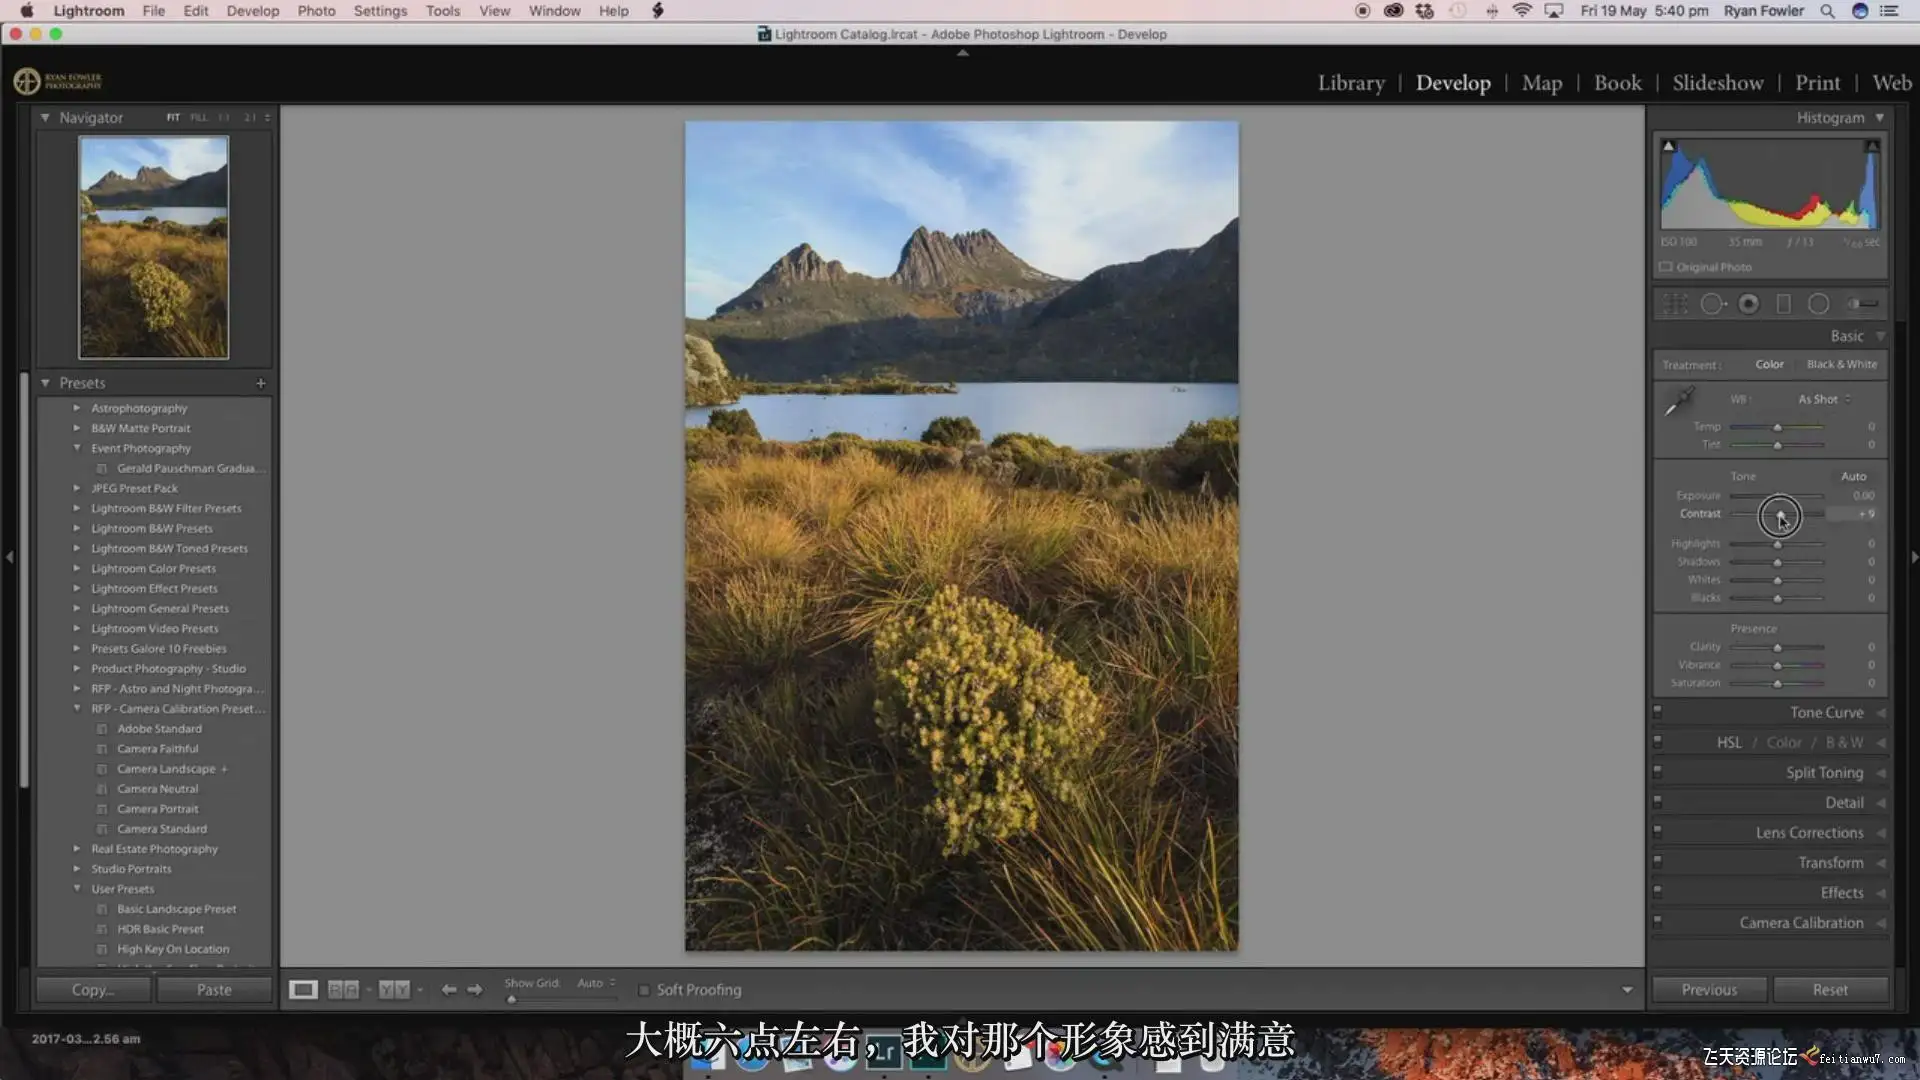Select the Crop Overlay tool
The height and width of the screenshot is (1080, 1920).
click(x=1675, y=304)
